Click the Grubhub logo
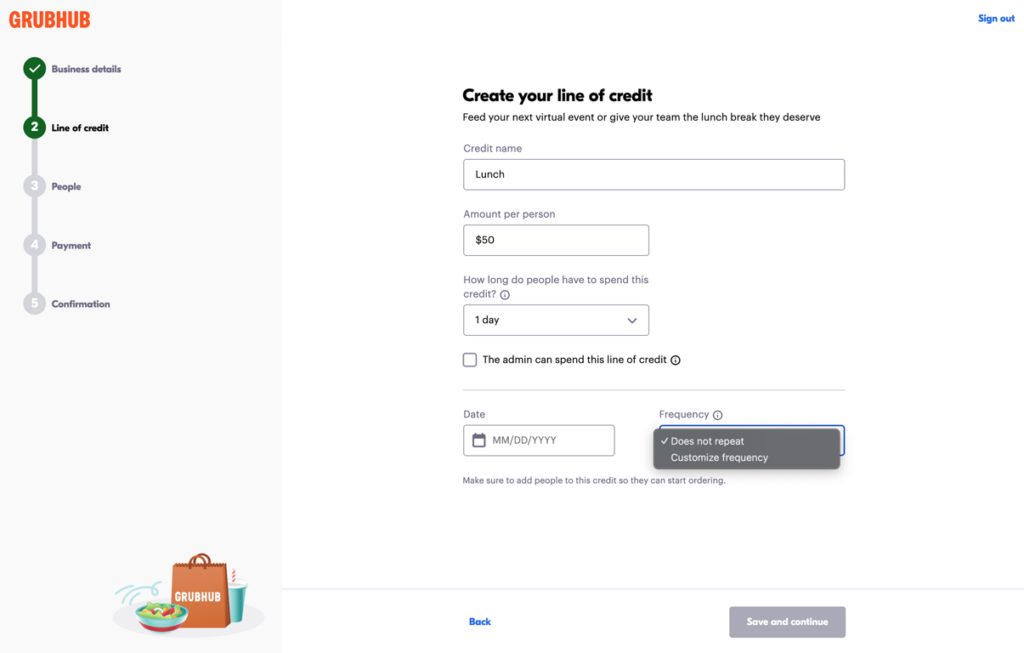Screen dimensions: 1024x653 tap(49, 19)
